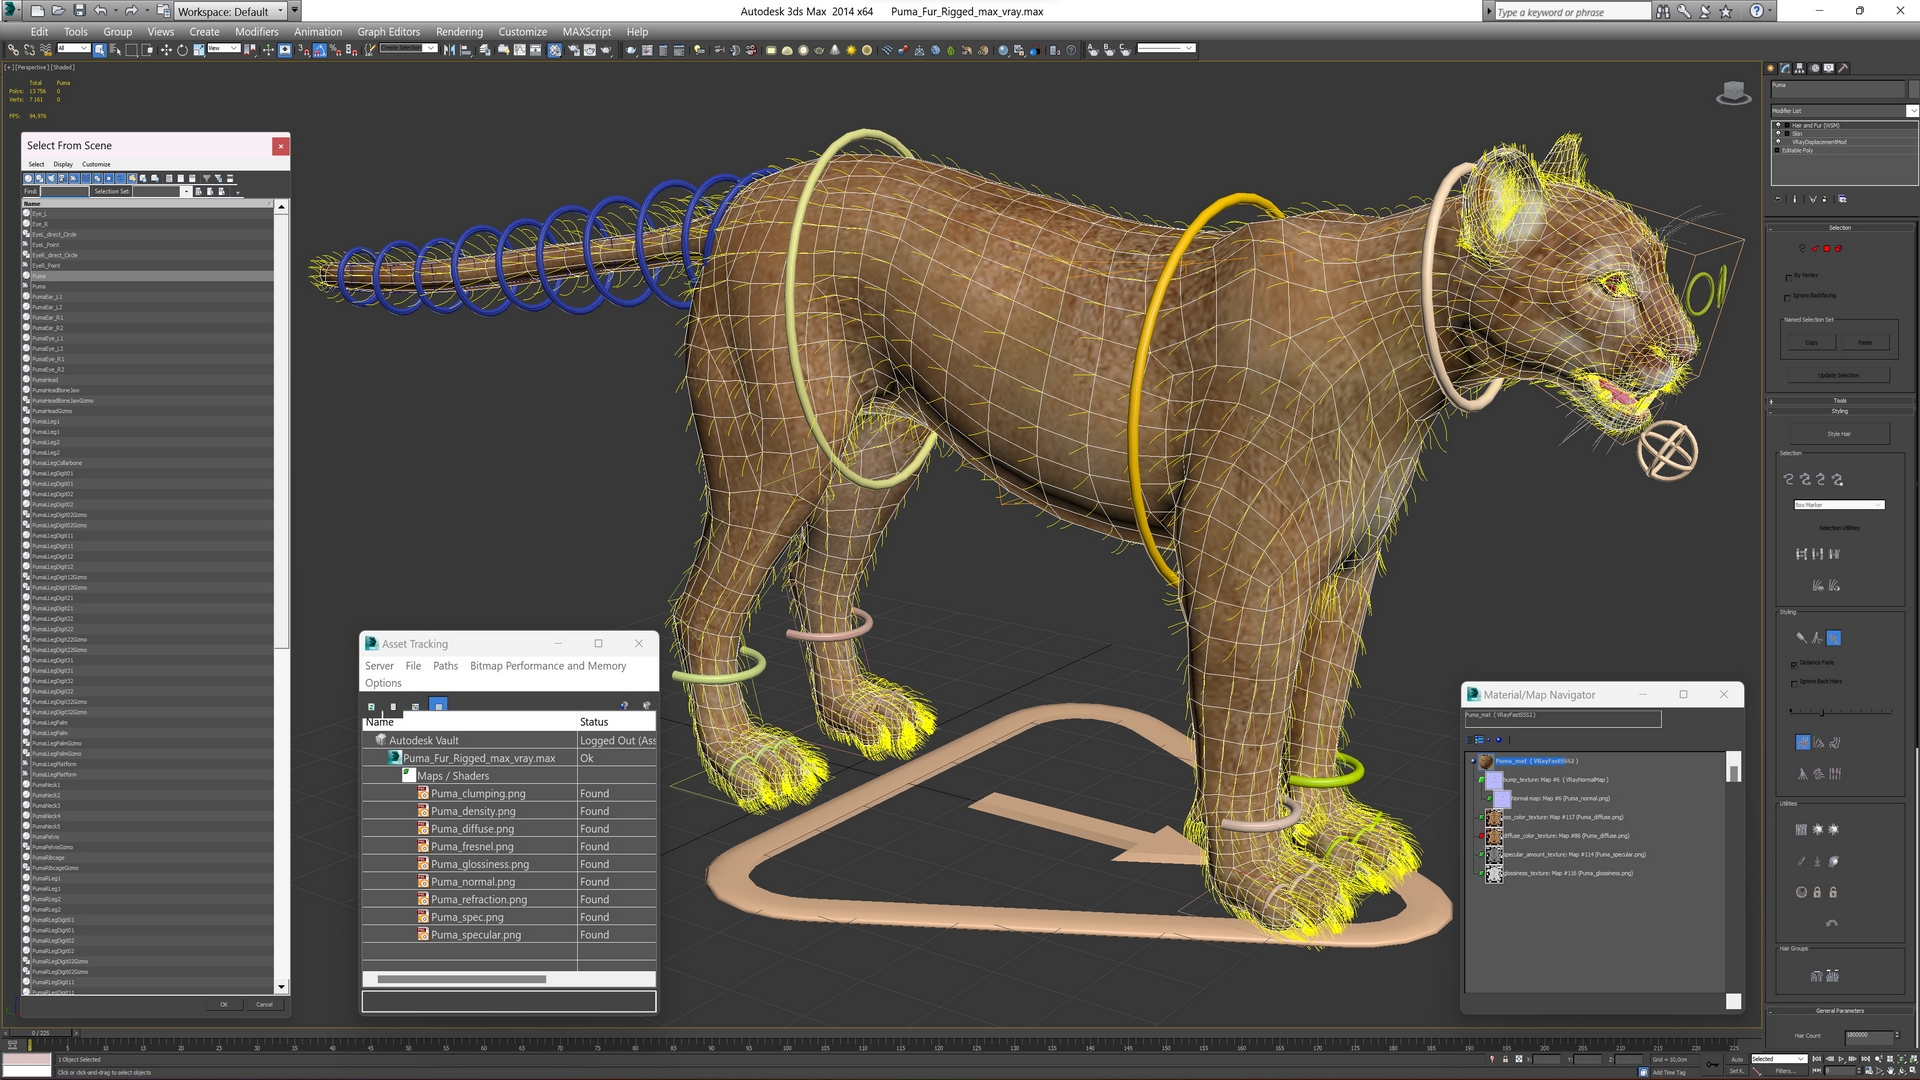Toggle VRayDisplacementMod lightbulb visibility

(x=1778, y=142)
